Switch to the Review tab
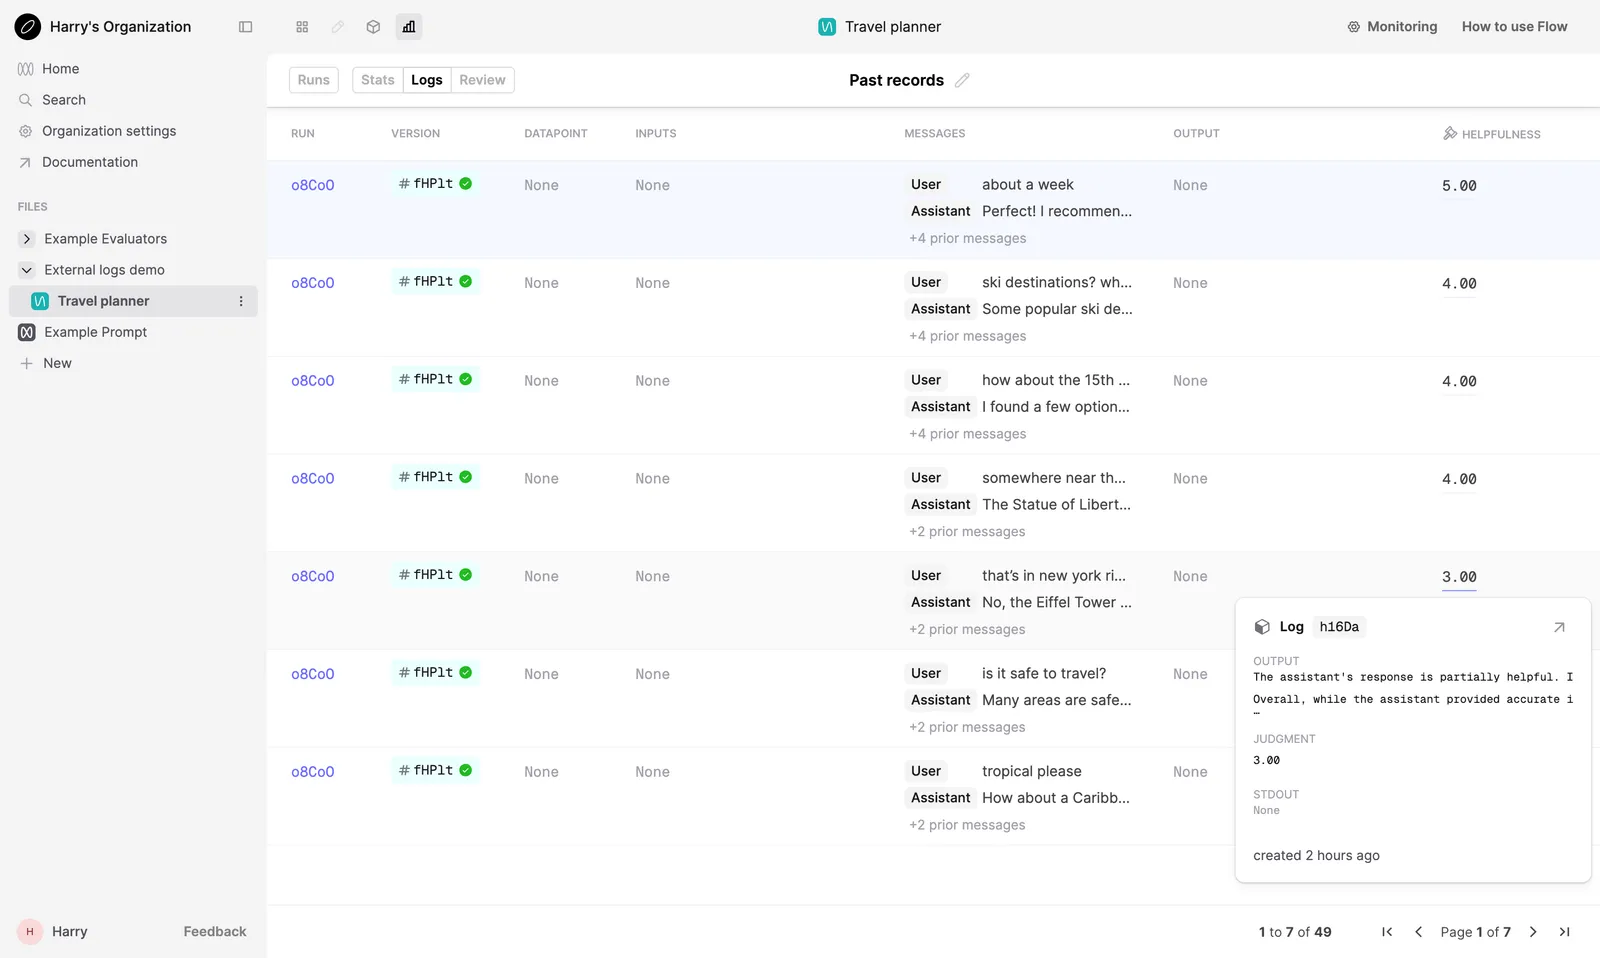 (x=482, y=80)
